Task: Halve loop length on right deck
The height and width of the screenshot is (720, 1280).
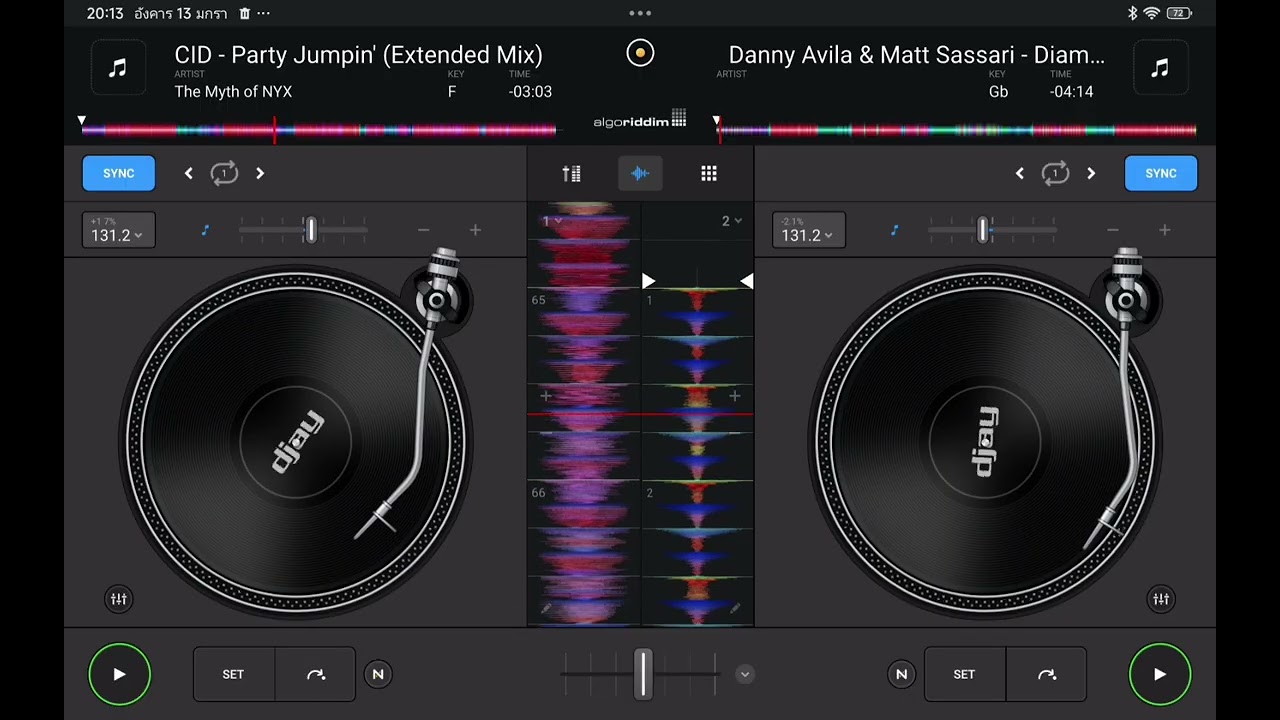Action: [1019, 173]
